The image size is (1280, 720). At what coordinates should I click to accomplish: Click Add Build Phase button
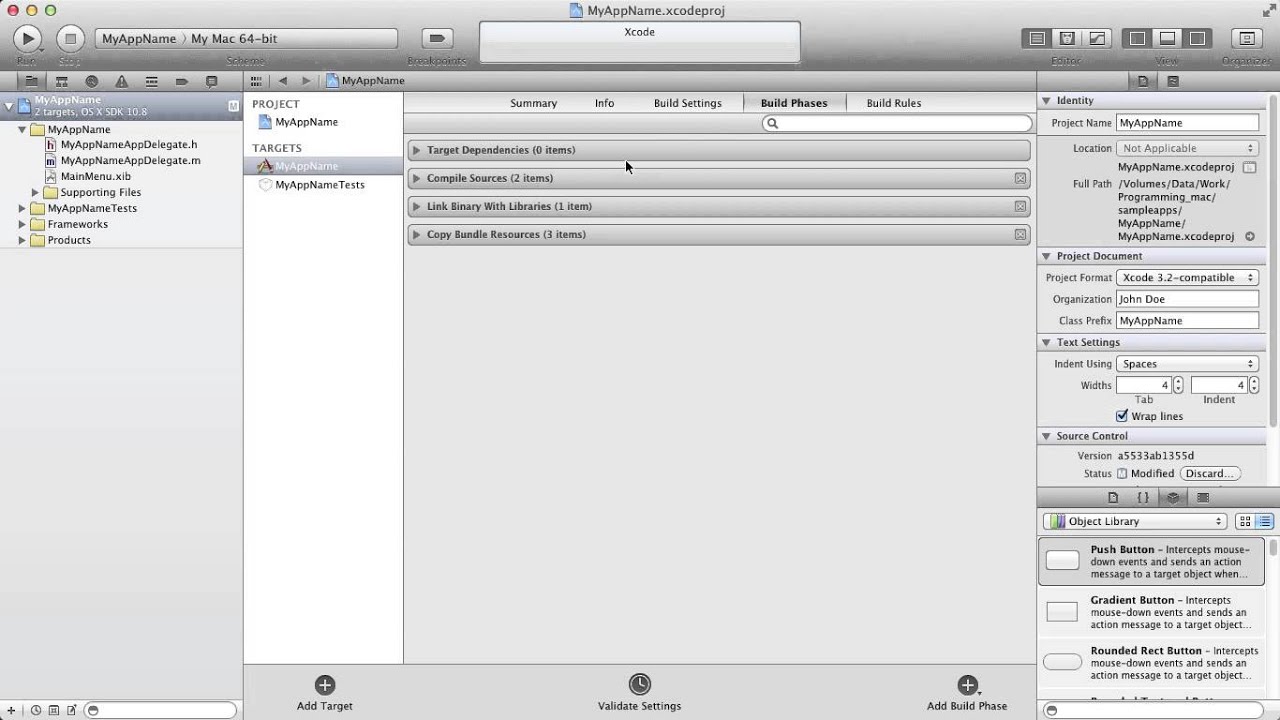click(967, 692)
